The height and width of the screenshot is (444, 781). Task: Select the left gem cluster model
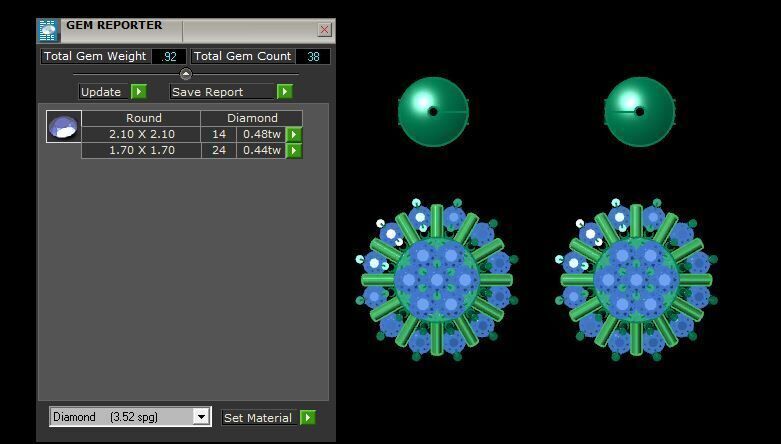coord(437,280)
